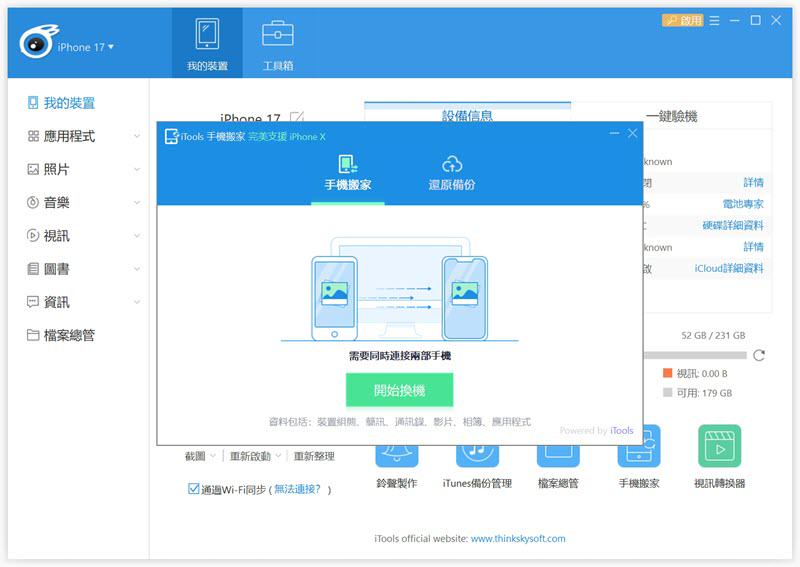Click the 52 GB / 231 GB storage text
The image size is (800, 567).
713,335
